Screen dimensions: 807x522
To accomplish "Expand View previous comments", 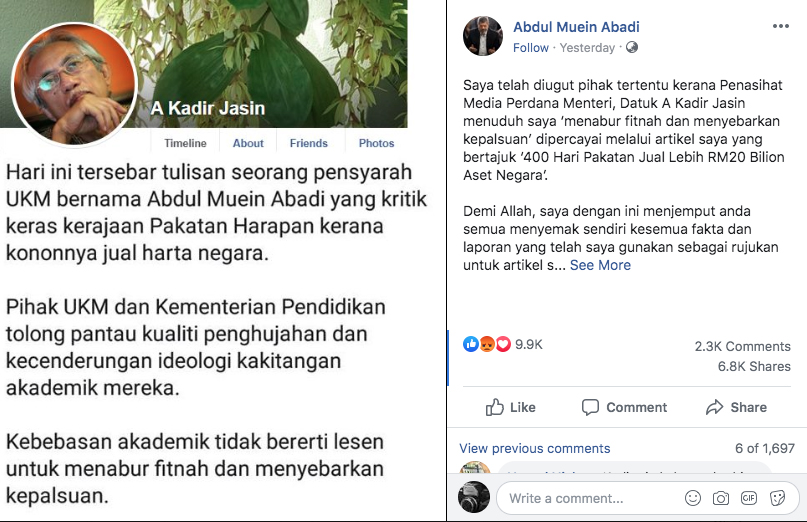I will [535, 448].
